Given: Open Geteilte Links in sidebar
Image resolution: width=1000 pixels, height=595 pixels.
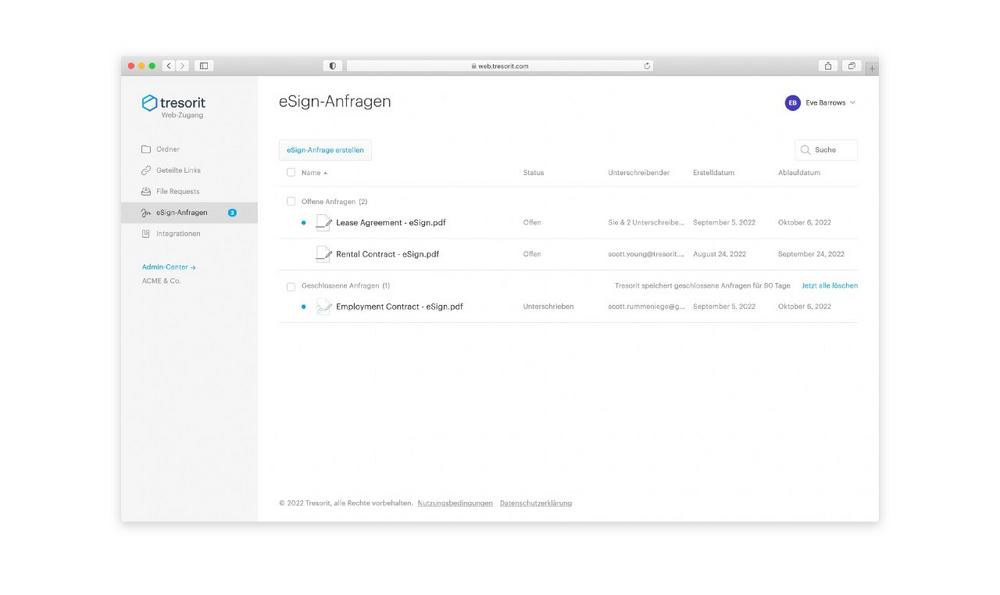Looking at the screenshot, I should (177, 170).
